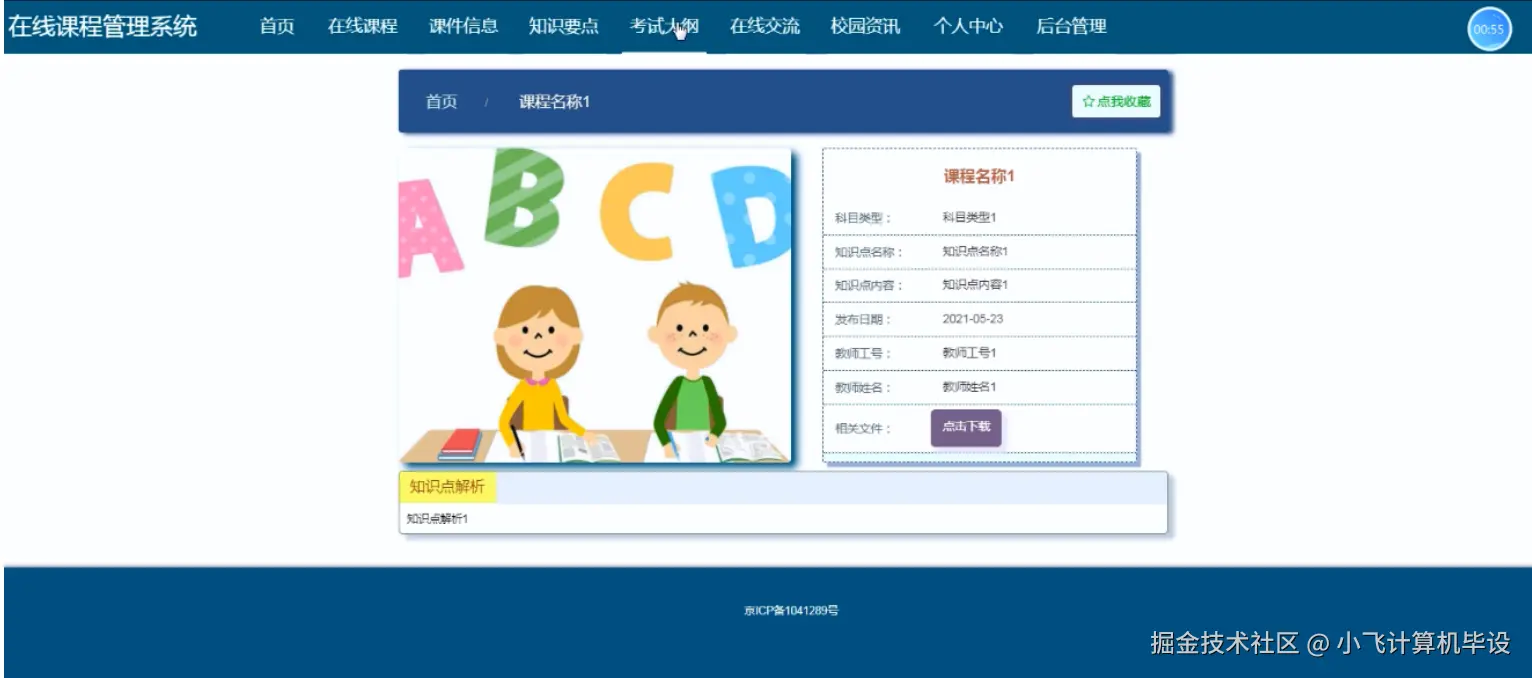Open the 个人中心 menu item

pos(968,27)
